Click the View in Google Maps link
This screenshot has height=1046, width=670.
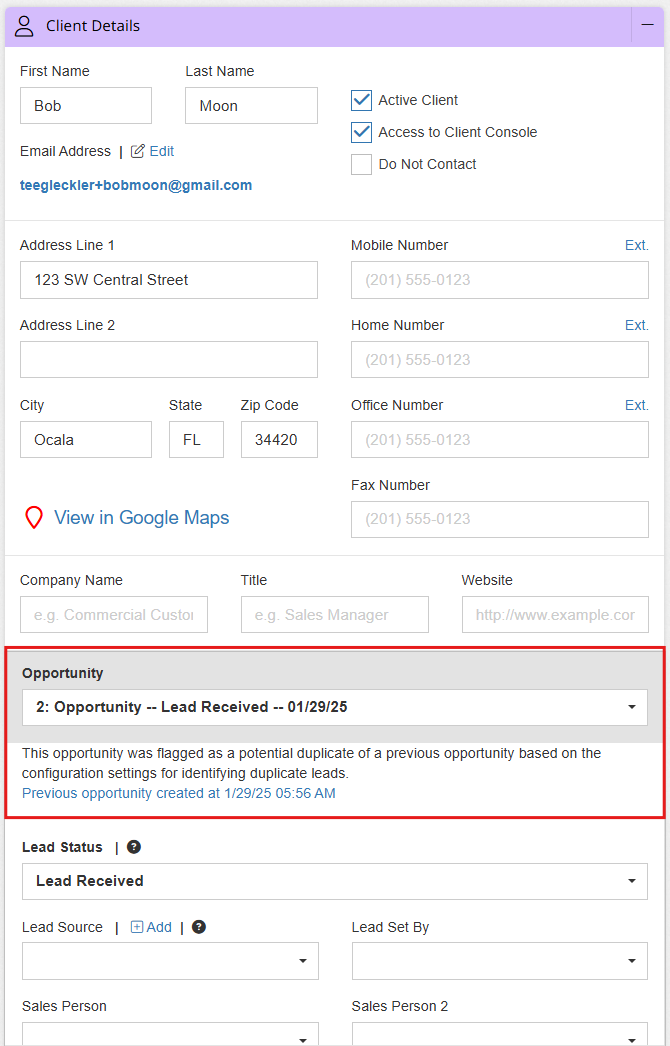point(141,517)
